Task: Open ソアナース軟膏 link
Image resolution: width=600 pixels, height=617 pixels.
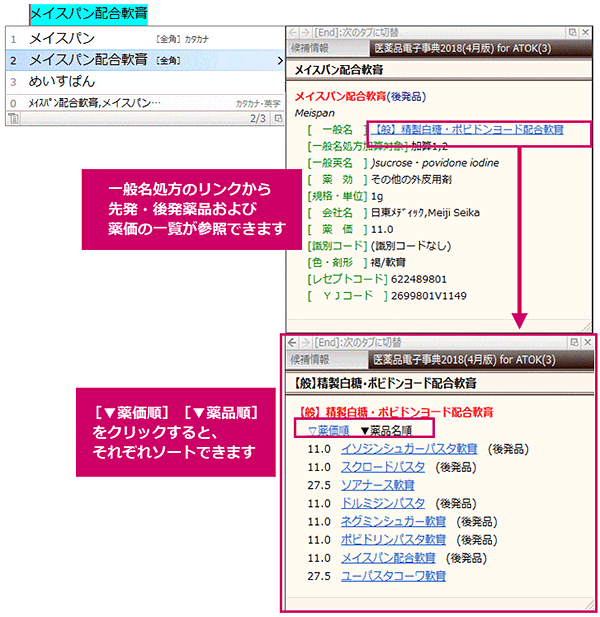Action: tap(378, 485)
